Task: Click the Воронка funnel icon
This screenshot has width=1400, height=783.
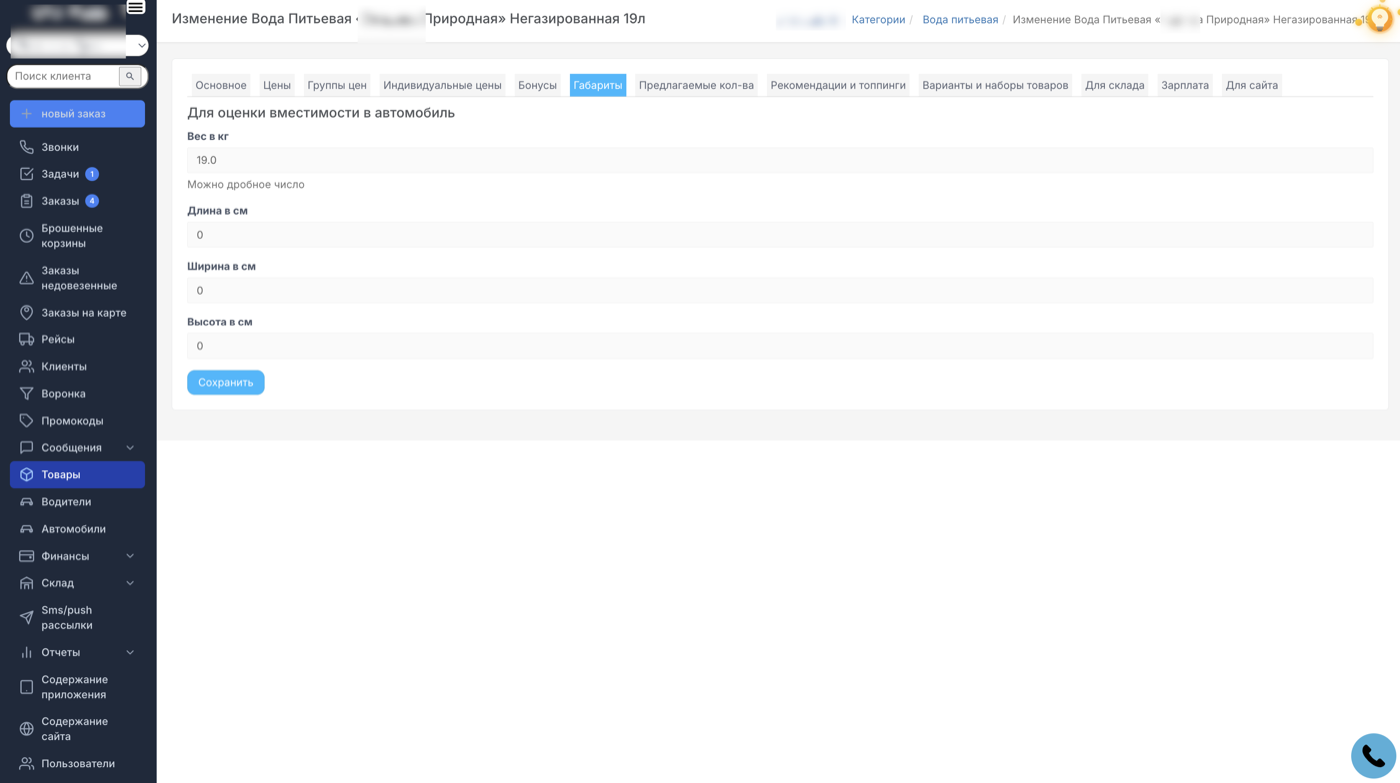Action: [x=27, y=394]
